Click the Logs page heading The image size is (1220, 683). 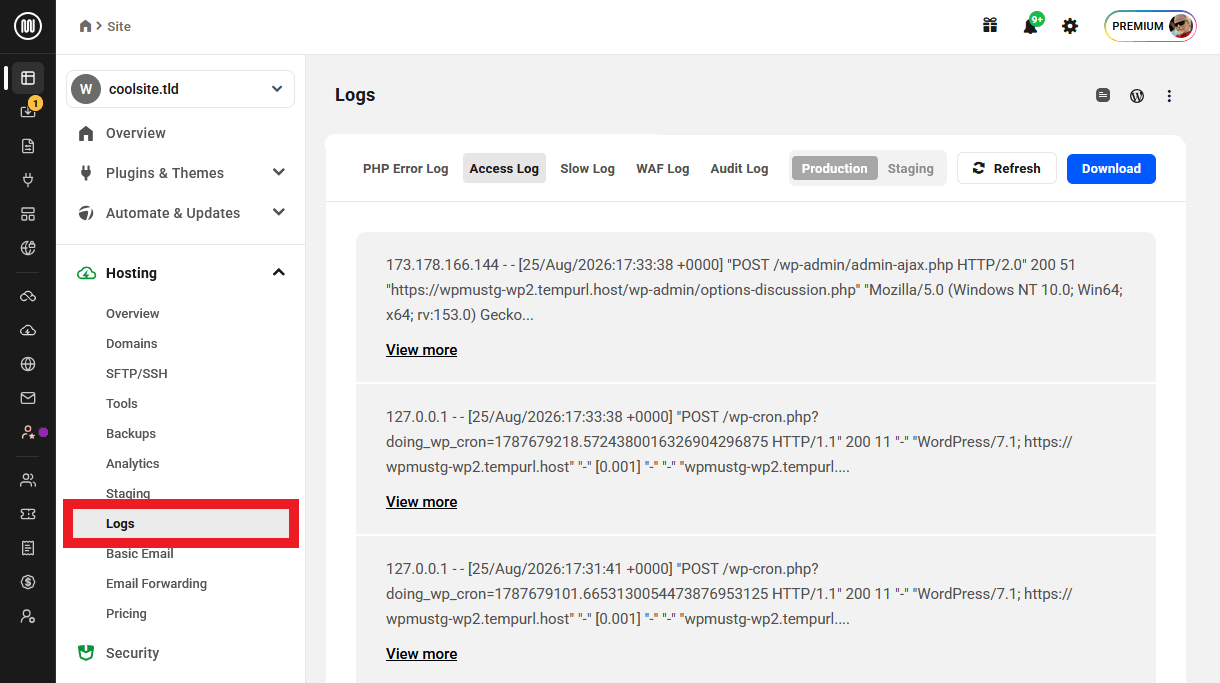pos(355,95)
